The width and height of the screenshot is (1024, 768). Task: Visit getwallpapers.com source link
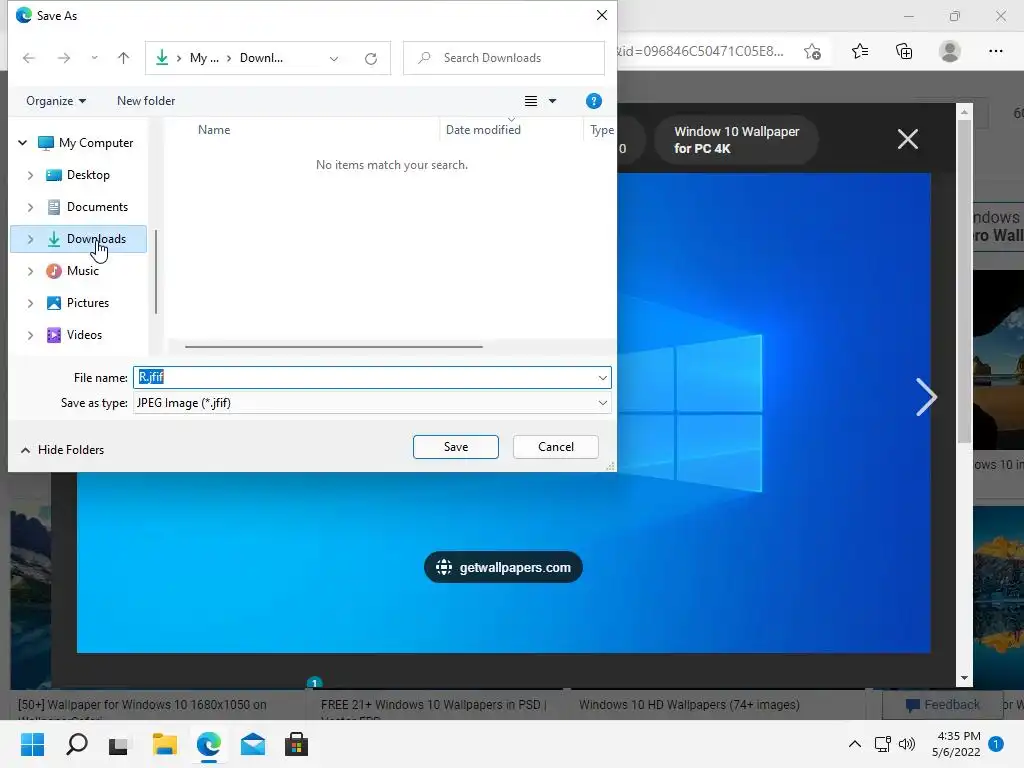click(503, 568)
